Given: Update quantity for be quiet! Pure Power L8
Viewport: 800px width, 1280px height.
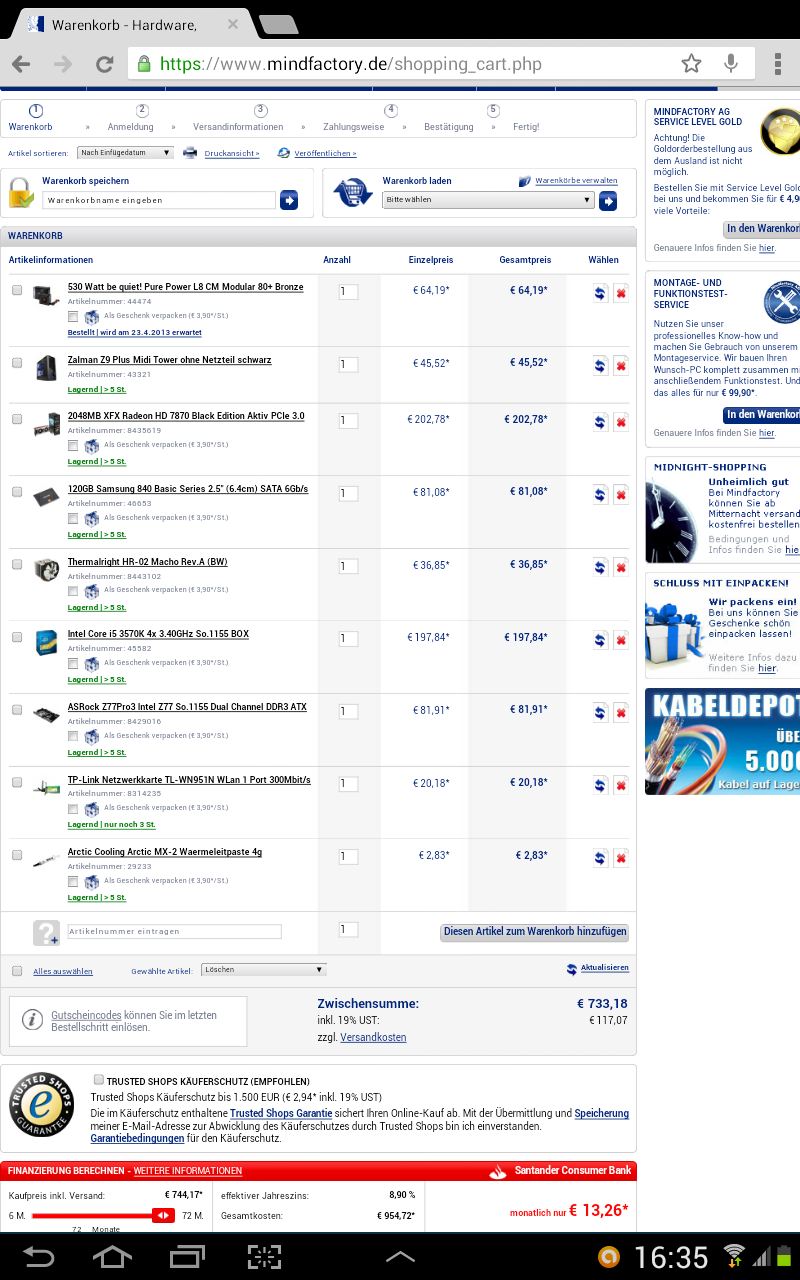Looking at the screenshot, I should click(x=600, y=294).
